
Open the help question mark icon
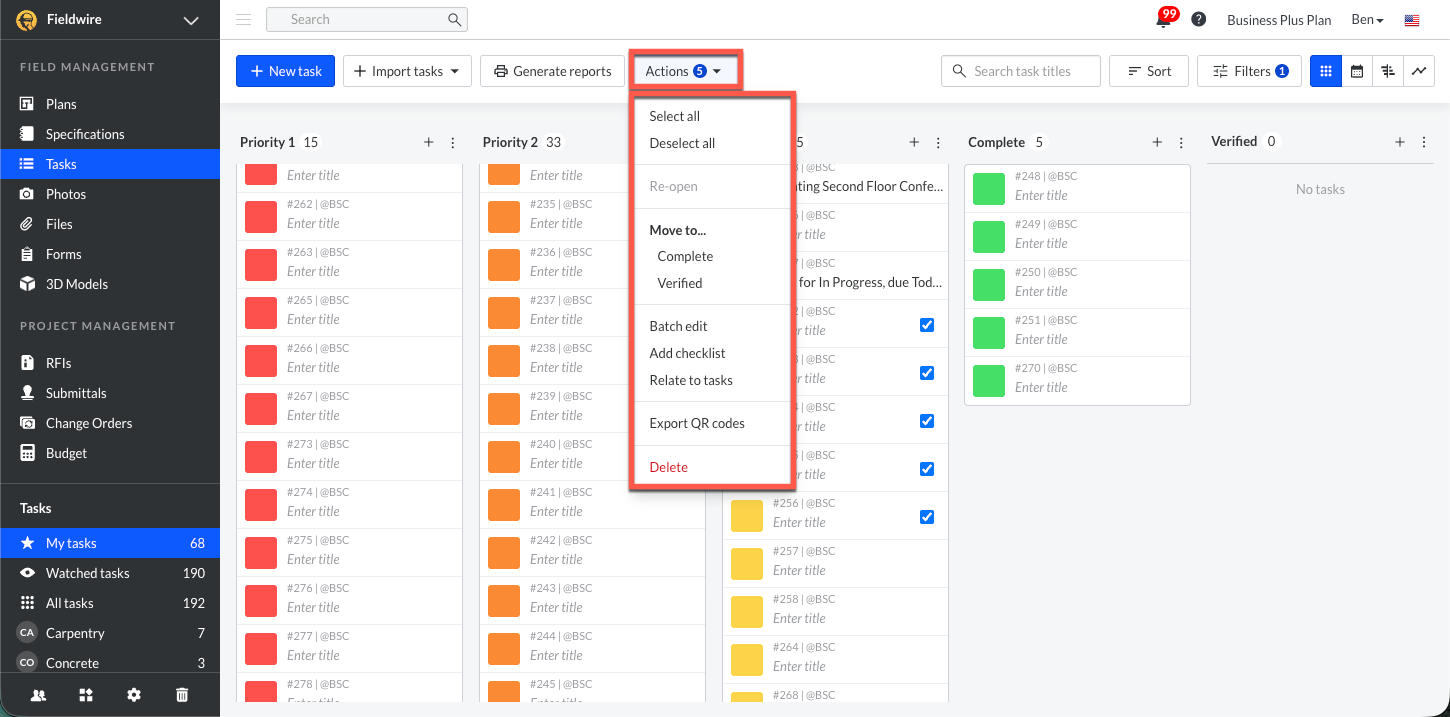pyautogui.click(x=1198, y=20)
